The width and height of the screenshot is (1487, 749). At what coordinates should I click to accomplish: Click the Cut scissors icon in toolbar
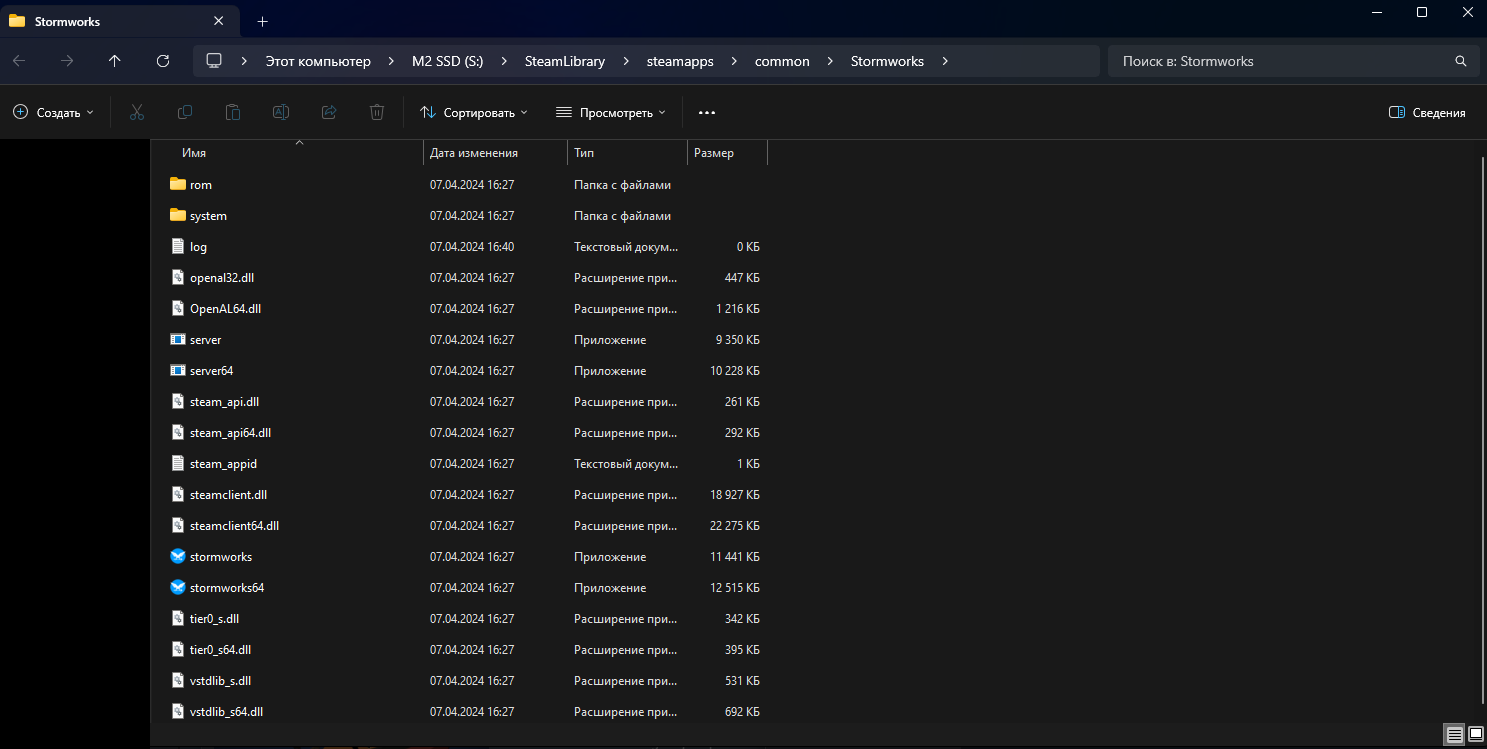[137, 113]
